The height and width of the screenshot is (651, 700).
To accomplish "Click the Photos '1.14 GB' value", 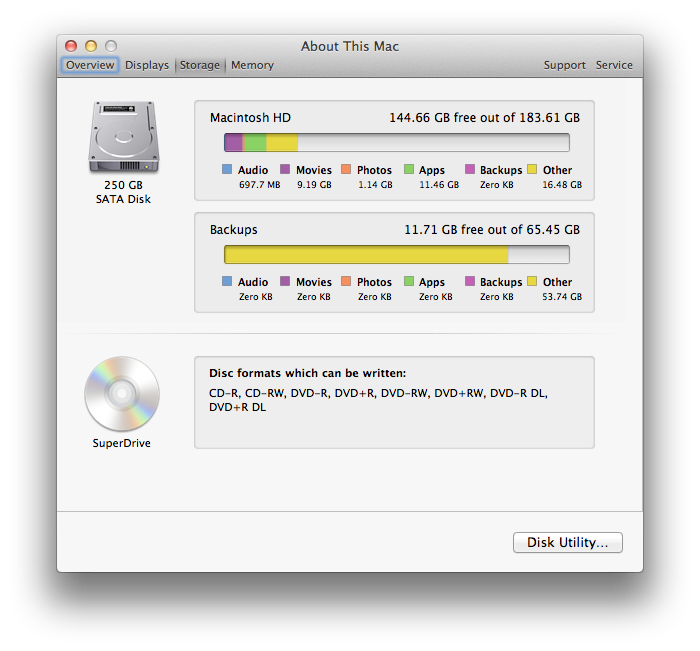I will pyautogui.click(x=375, y=185).
